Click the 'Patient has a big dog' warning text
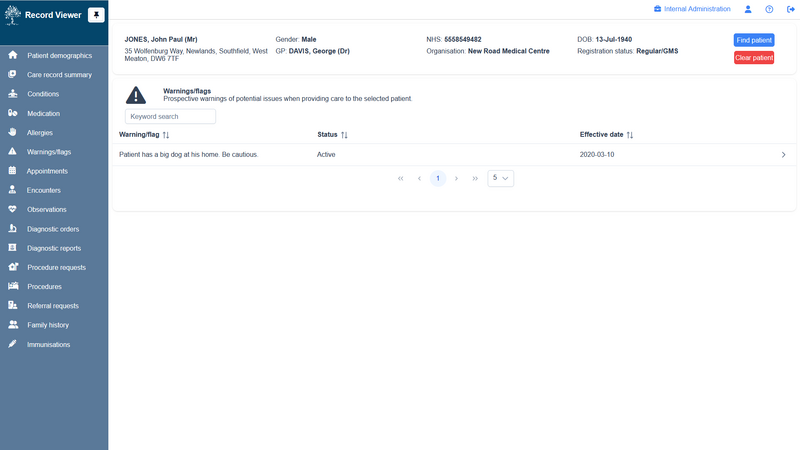The image size is (800, 450). pos(189,155)
